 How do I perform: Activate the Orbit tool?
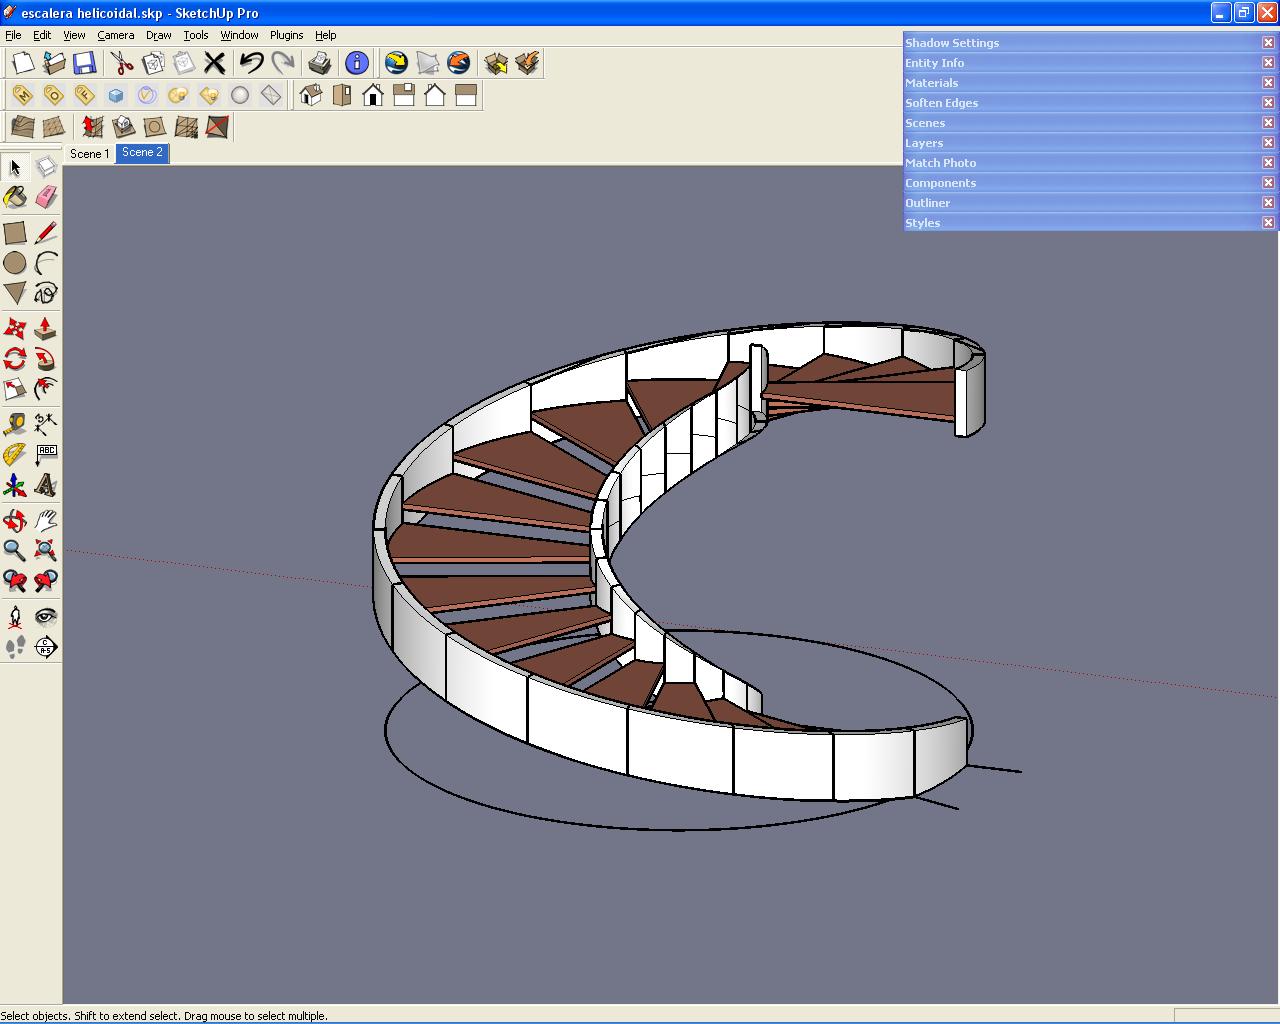[x=15, y=520]
